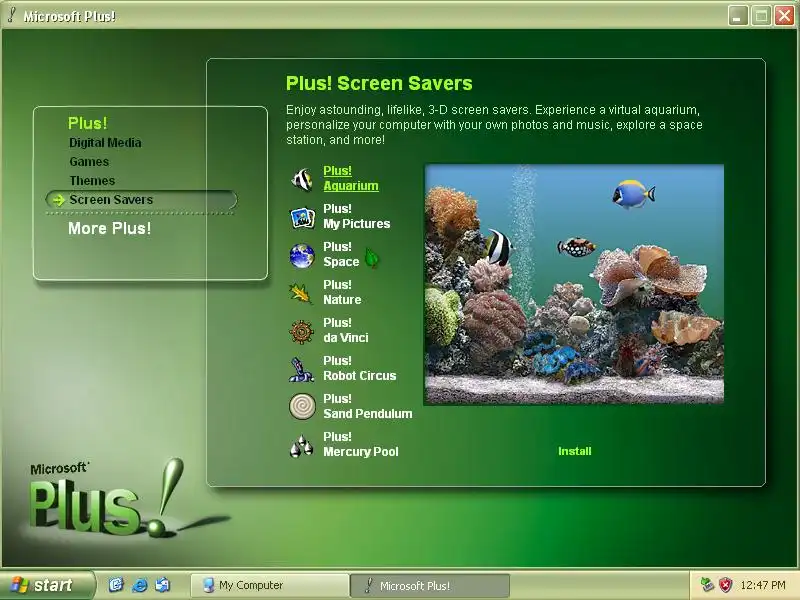The width and height of the screenshot is (800, 600).
Task: Click the Plus! Aquarium fish icon
Action: [x=302, y=179]
